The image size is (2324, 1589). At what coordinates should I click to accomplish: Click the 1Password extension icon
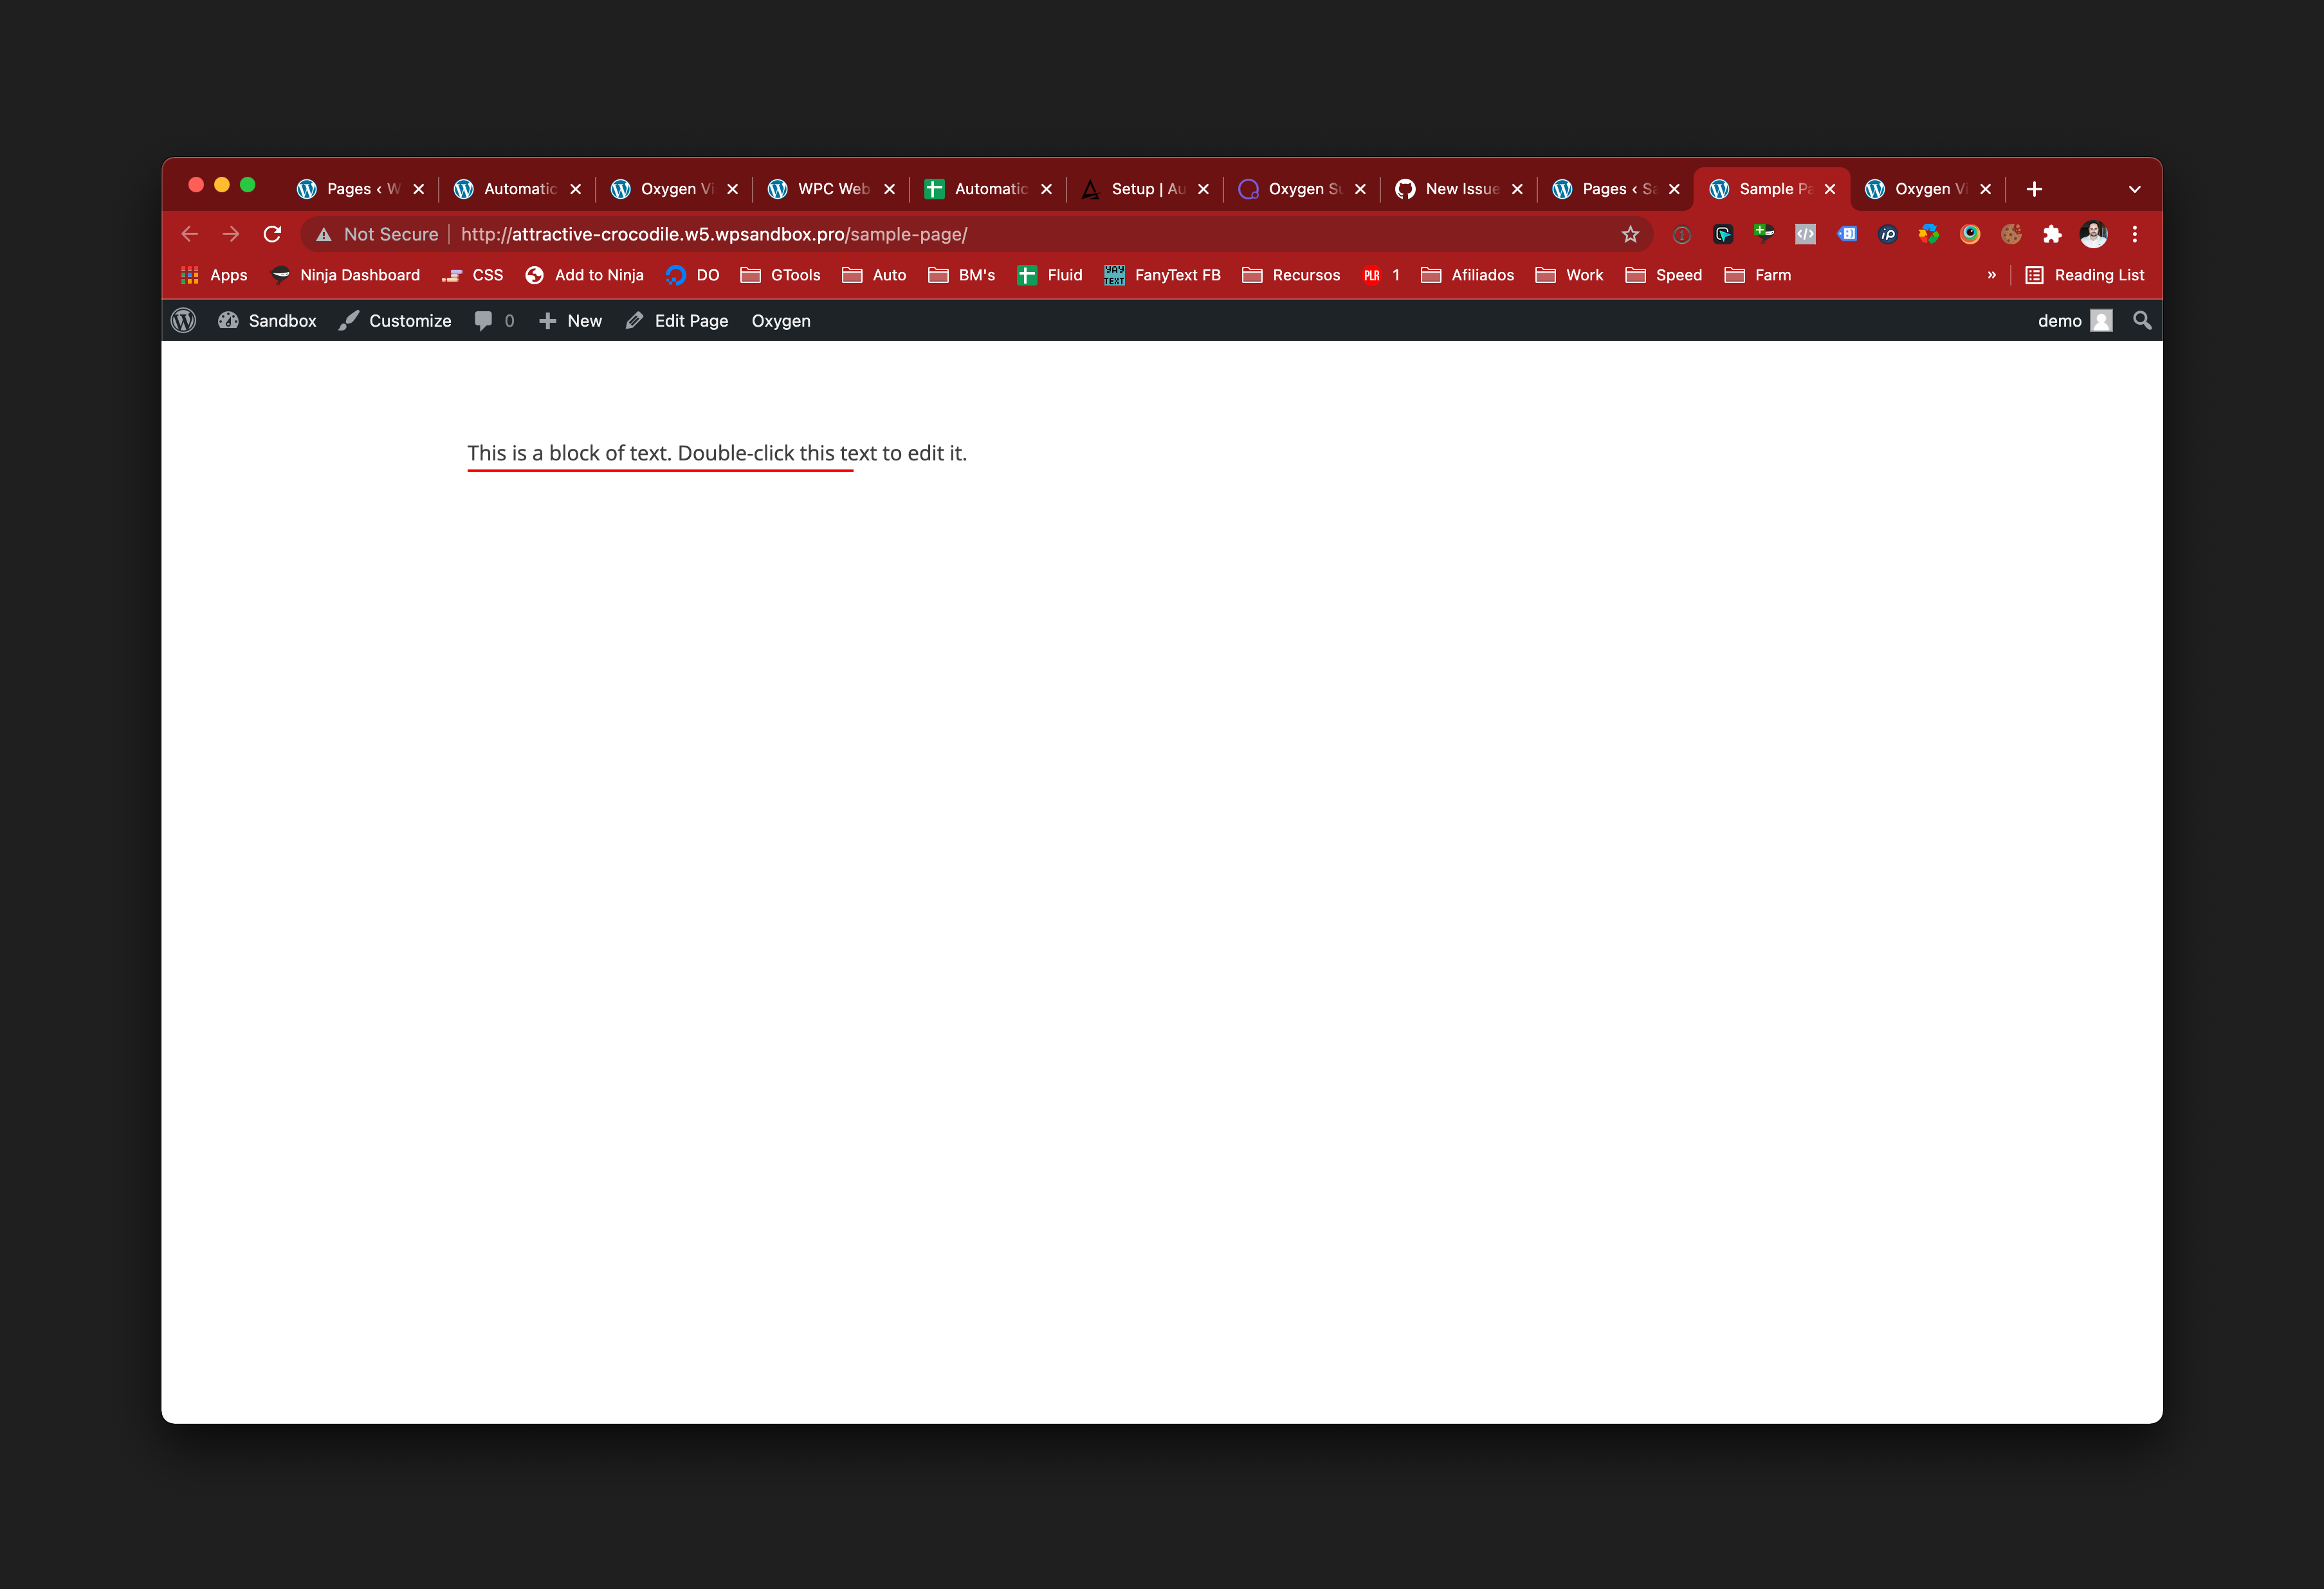point(1681,234)
